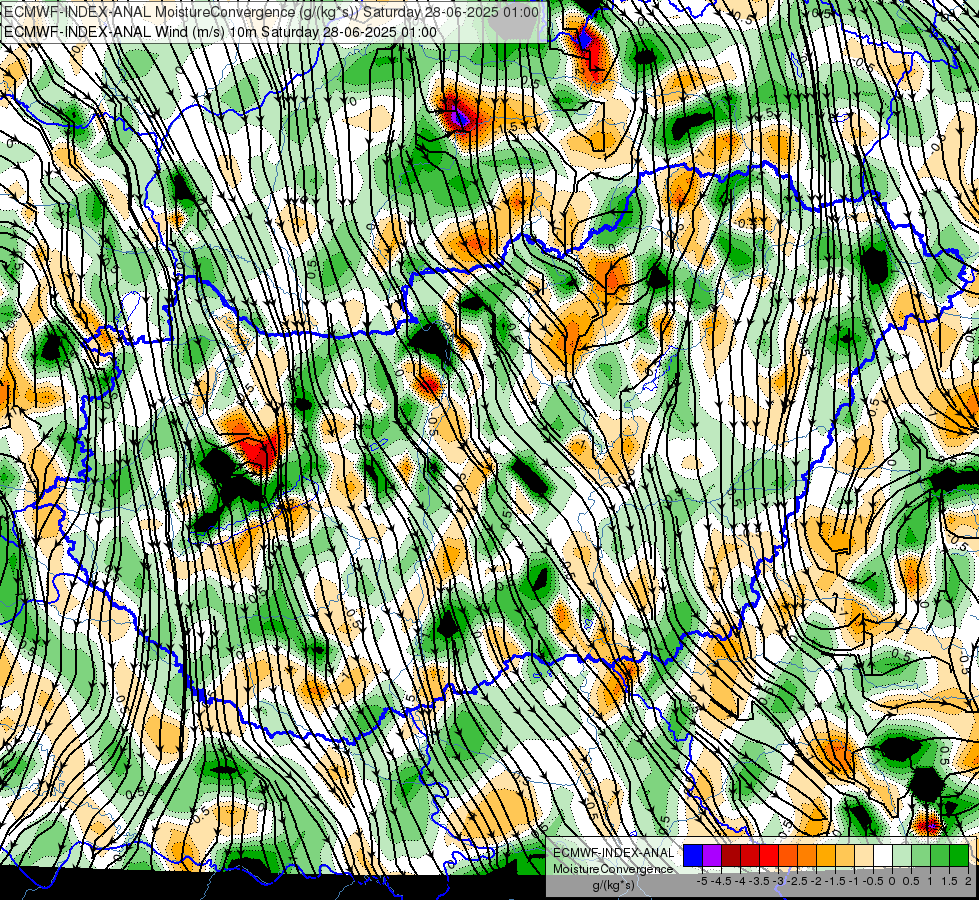Click the g/(kg*s) unit label in legend
979x900 pixels.
pos(613,886)
